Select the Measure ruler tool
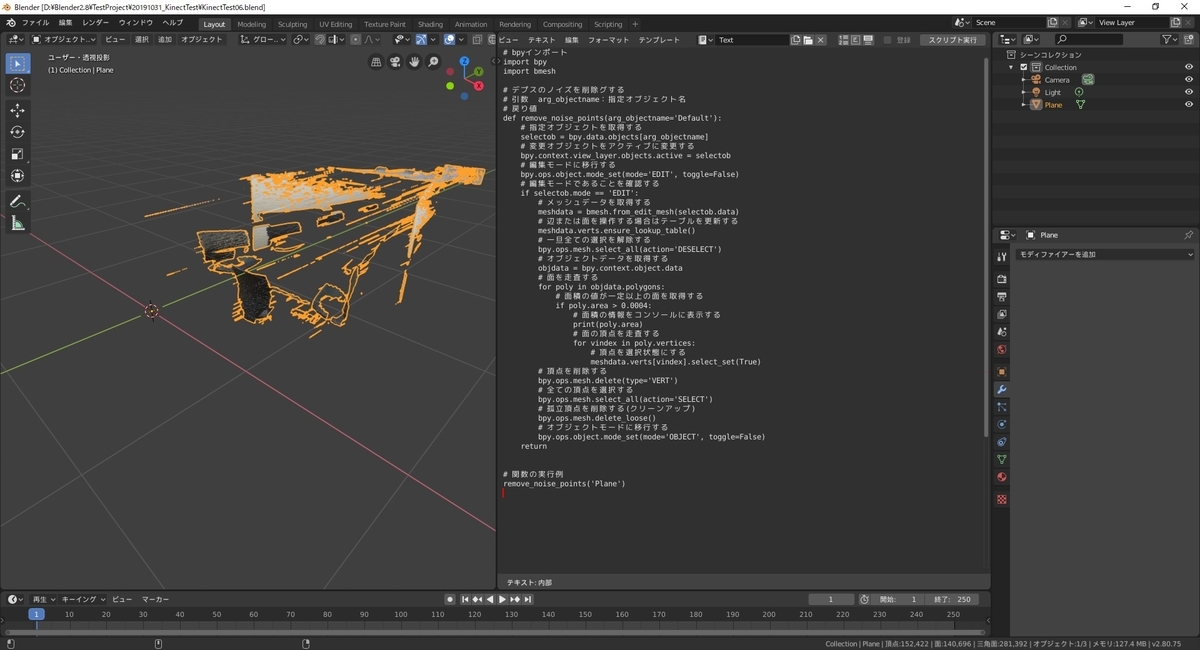The image size is (1200, 650). point(17,223)
